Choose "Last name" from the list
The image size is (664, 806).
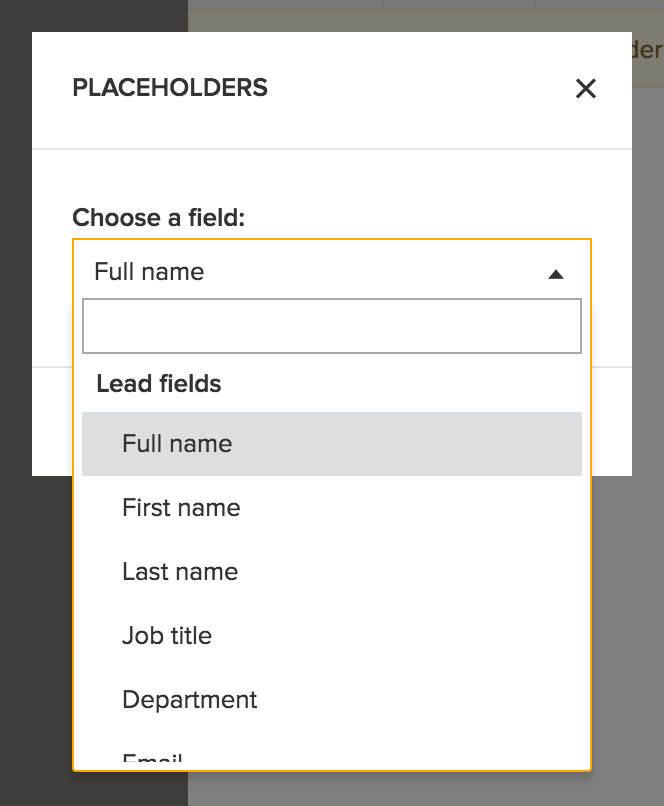(180, 571)
